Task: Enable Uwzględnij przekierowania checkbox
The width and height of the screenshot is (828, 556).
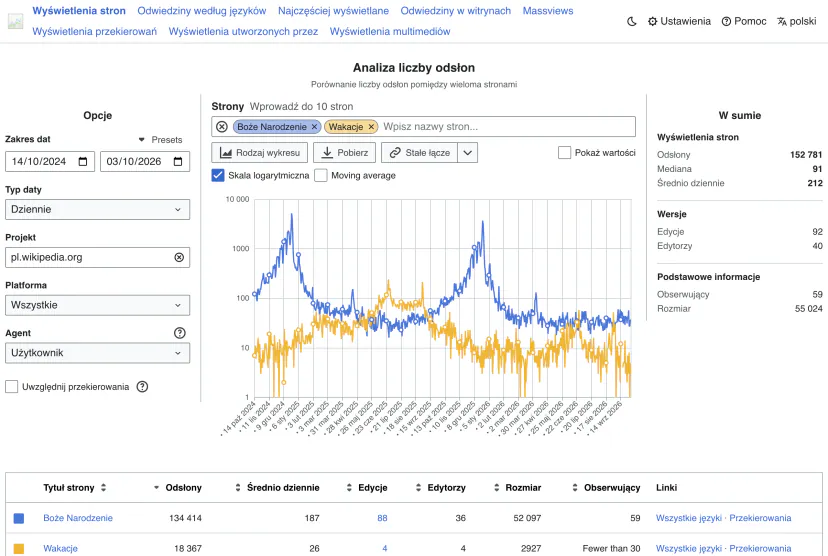Action: click(12, 387)
